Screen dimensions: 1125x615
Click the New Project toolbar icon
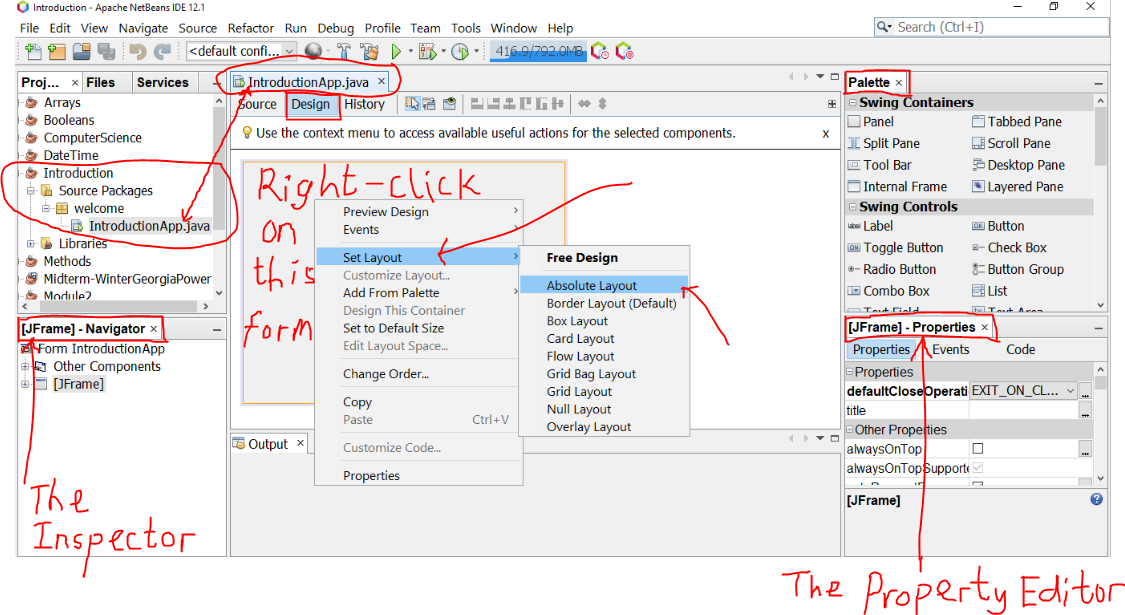[57, 52]
